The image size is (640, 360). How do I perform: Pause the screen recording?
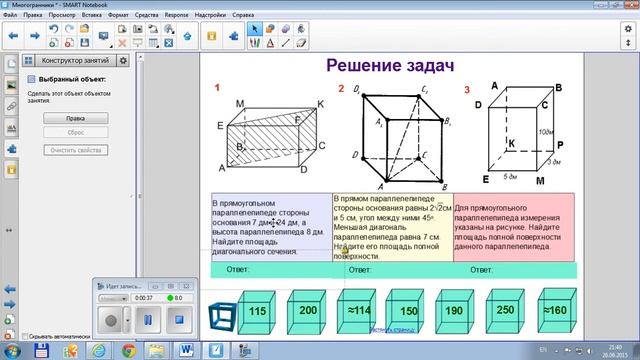coord(148,320)
